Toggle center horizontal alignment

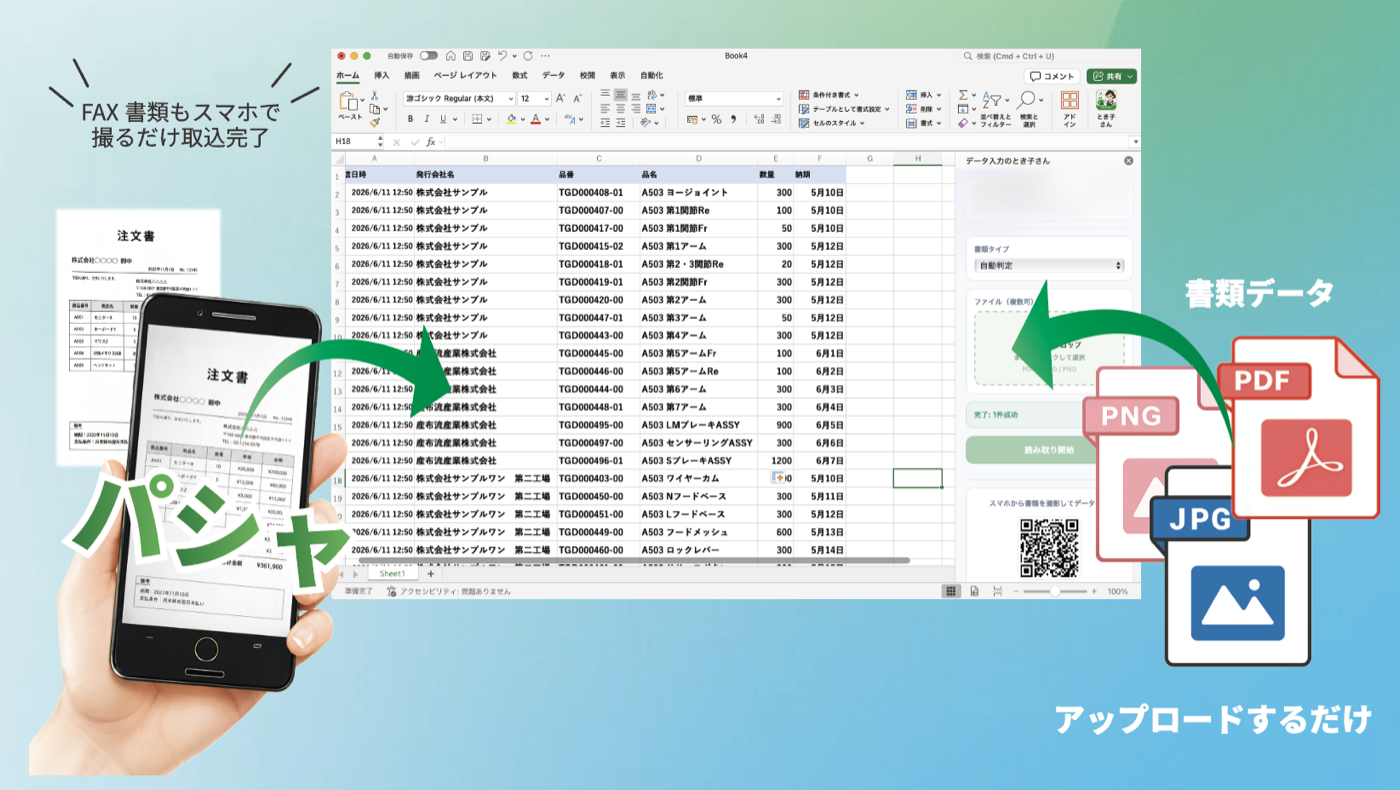[x=621, y=109]
